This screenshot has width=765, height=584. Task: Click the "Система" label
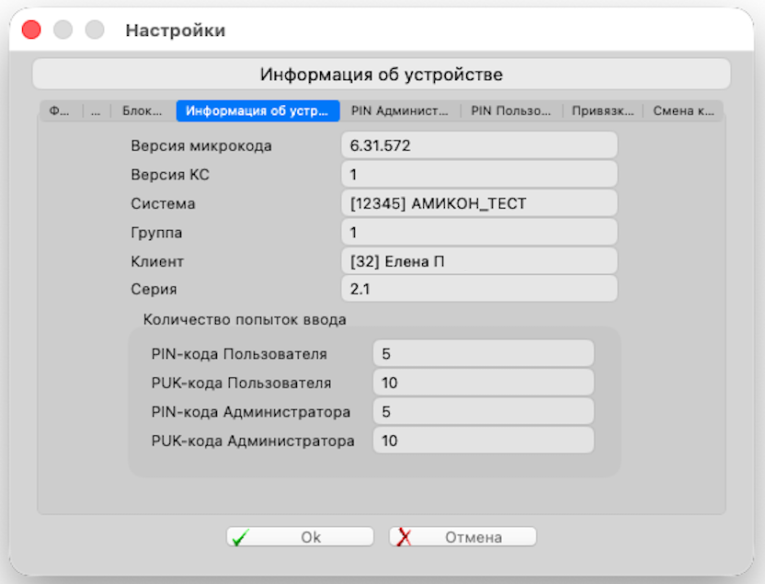pyautogui.click(x=163, y=203)
